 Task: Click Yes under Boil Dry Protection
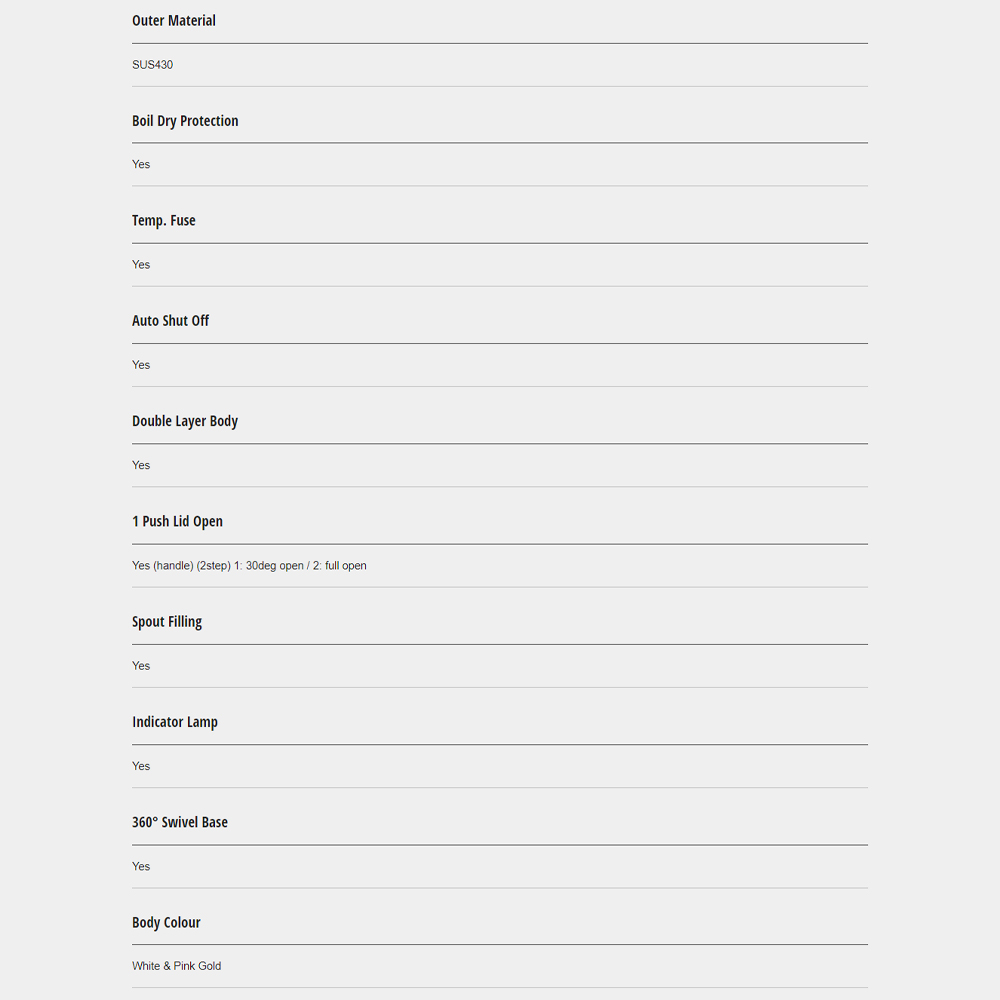[x=141, y=164]
